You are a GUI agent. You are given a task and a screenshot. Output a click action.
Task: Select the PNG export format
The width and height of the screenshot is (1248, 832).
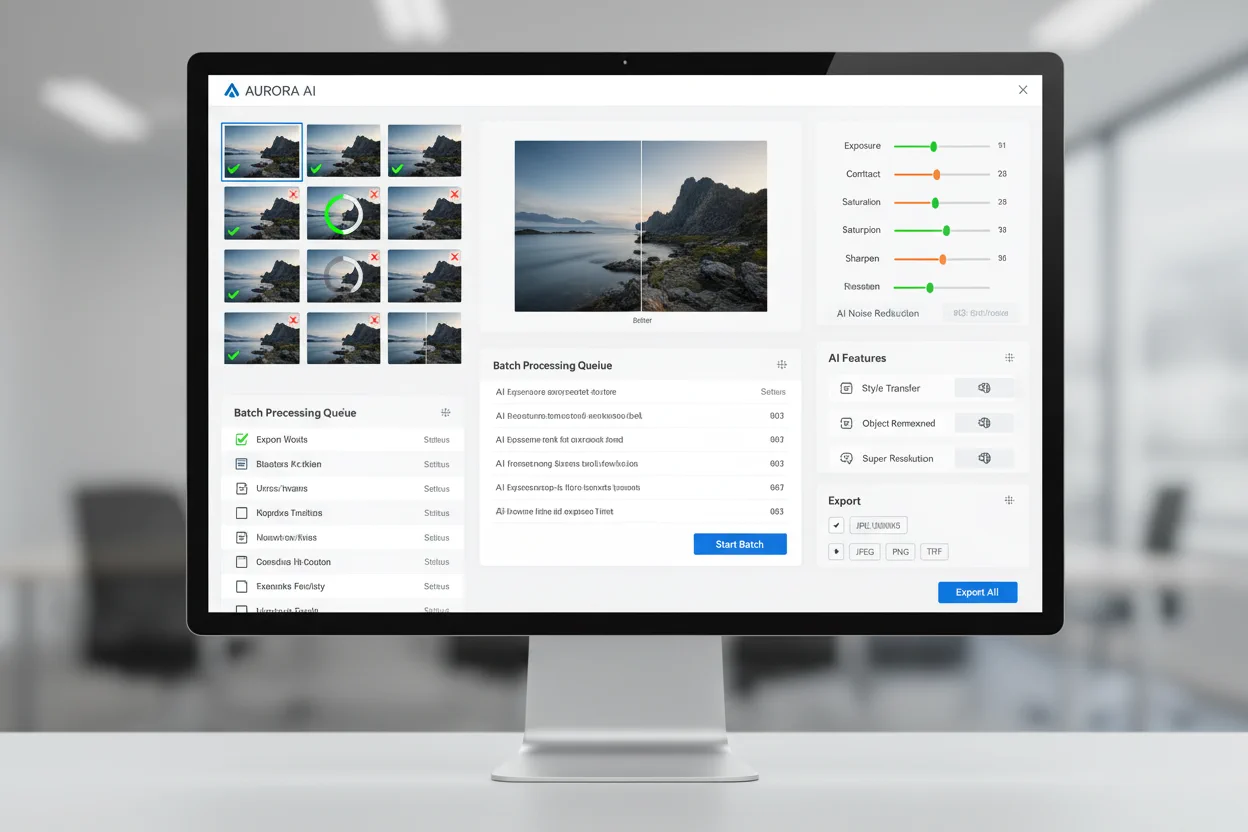click(x=900, y=551)
